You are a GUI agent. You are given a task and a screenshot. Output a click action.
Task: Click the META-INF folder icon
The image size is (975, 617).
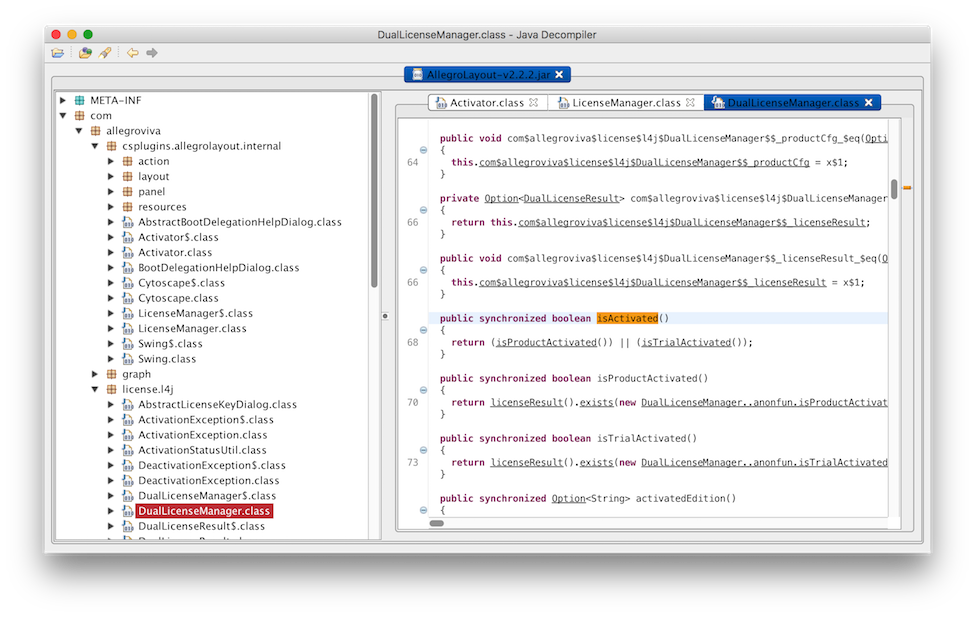point(80,100)
